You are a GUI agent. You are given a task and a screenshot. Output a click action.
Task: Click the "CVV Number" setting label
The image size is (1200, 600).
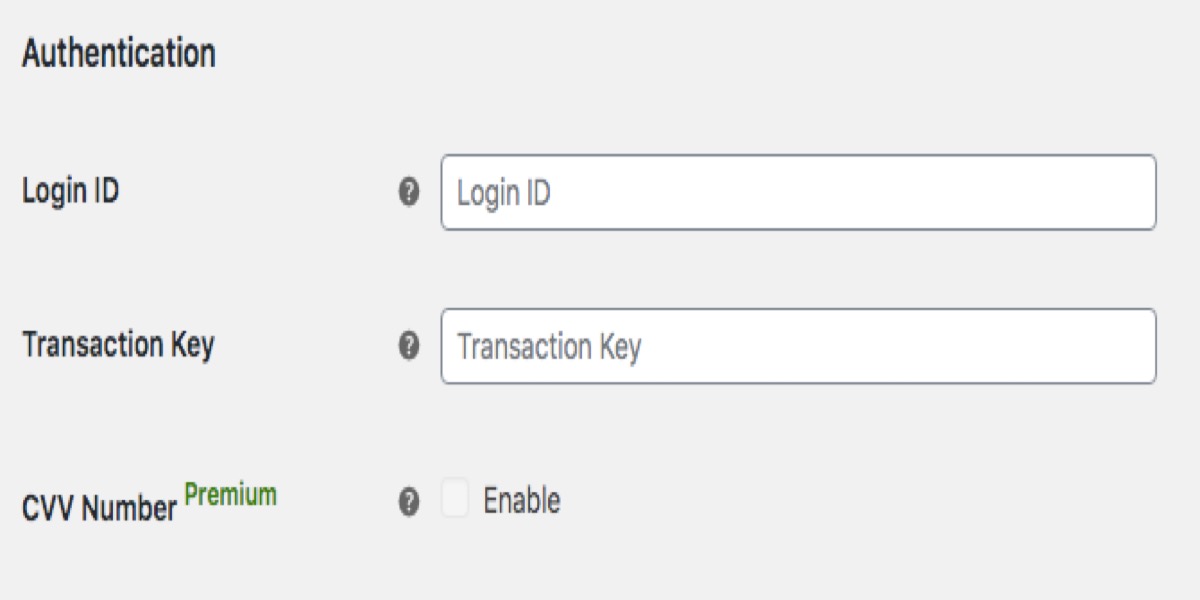[x=99, y=508]
